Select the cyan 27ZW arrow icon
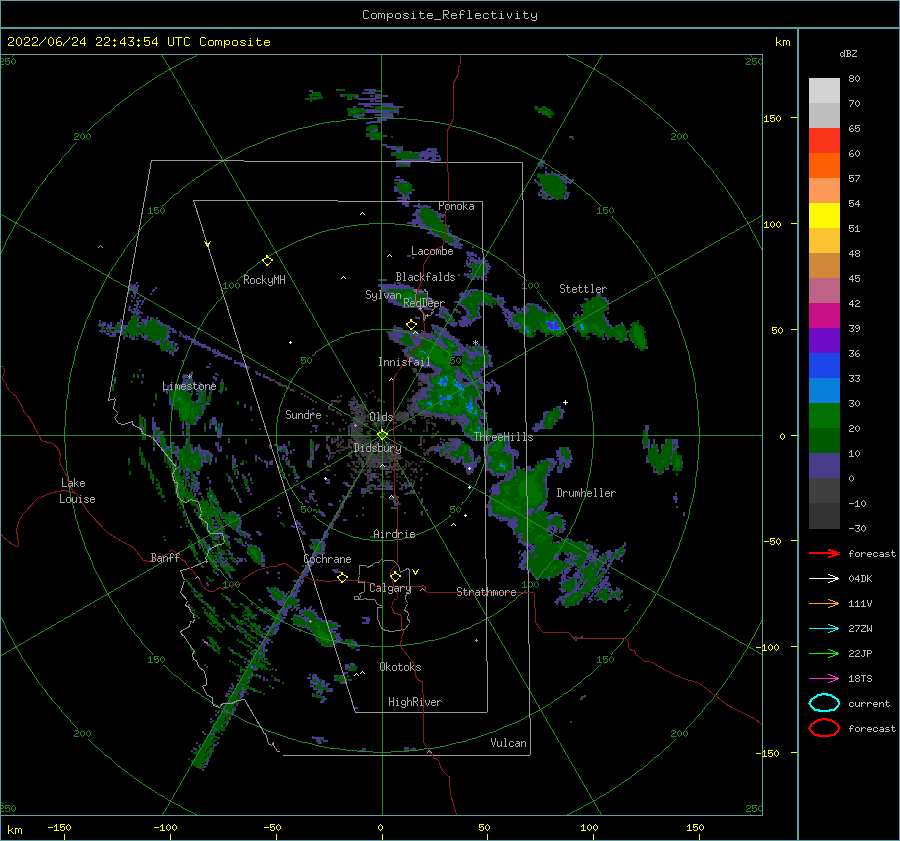 tap(824, 629)
